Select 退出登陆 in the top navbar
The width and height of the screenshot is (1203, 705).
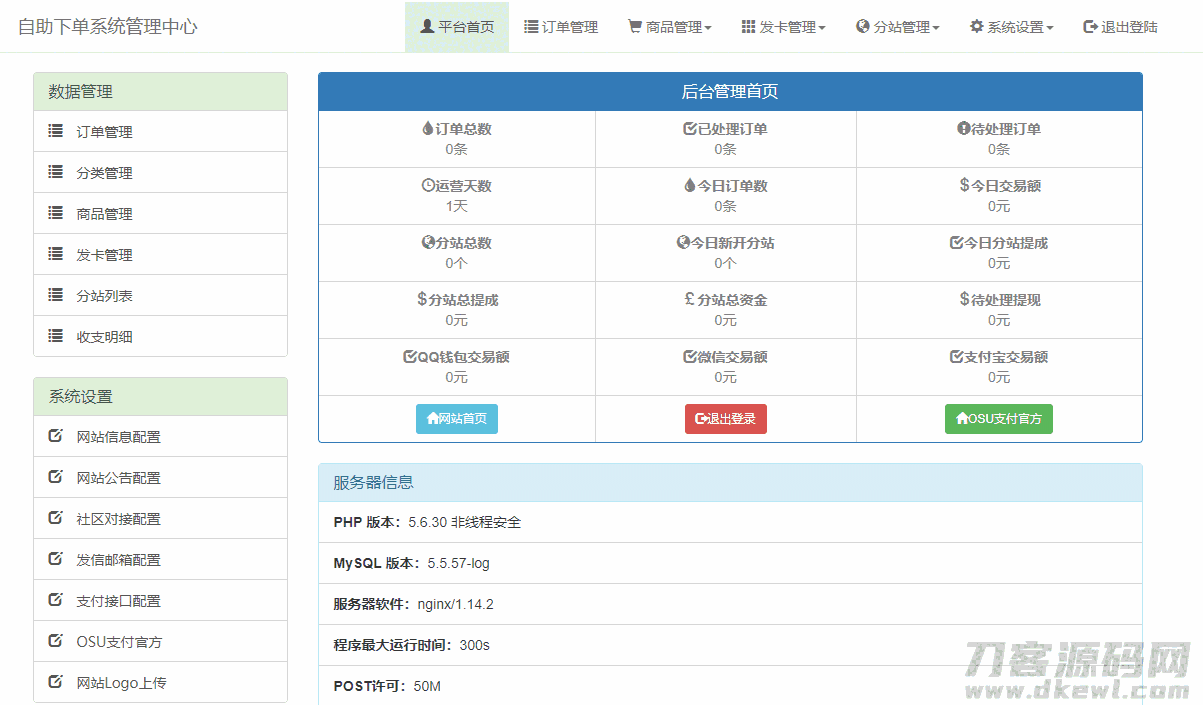[x=1120, y=27]
